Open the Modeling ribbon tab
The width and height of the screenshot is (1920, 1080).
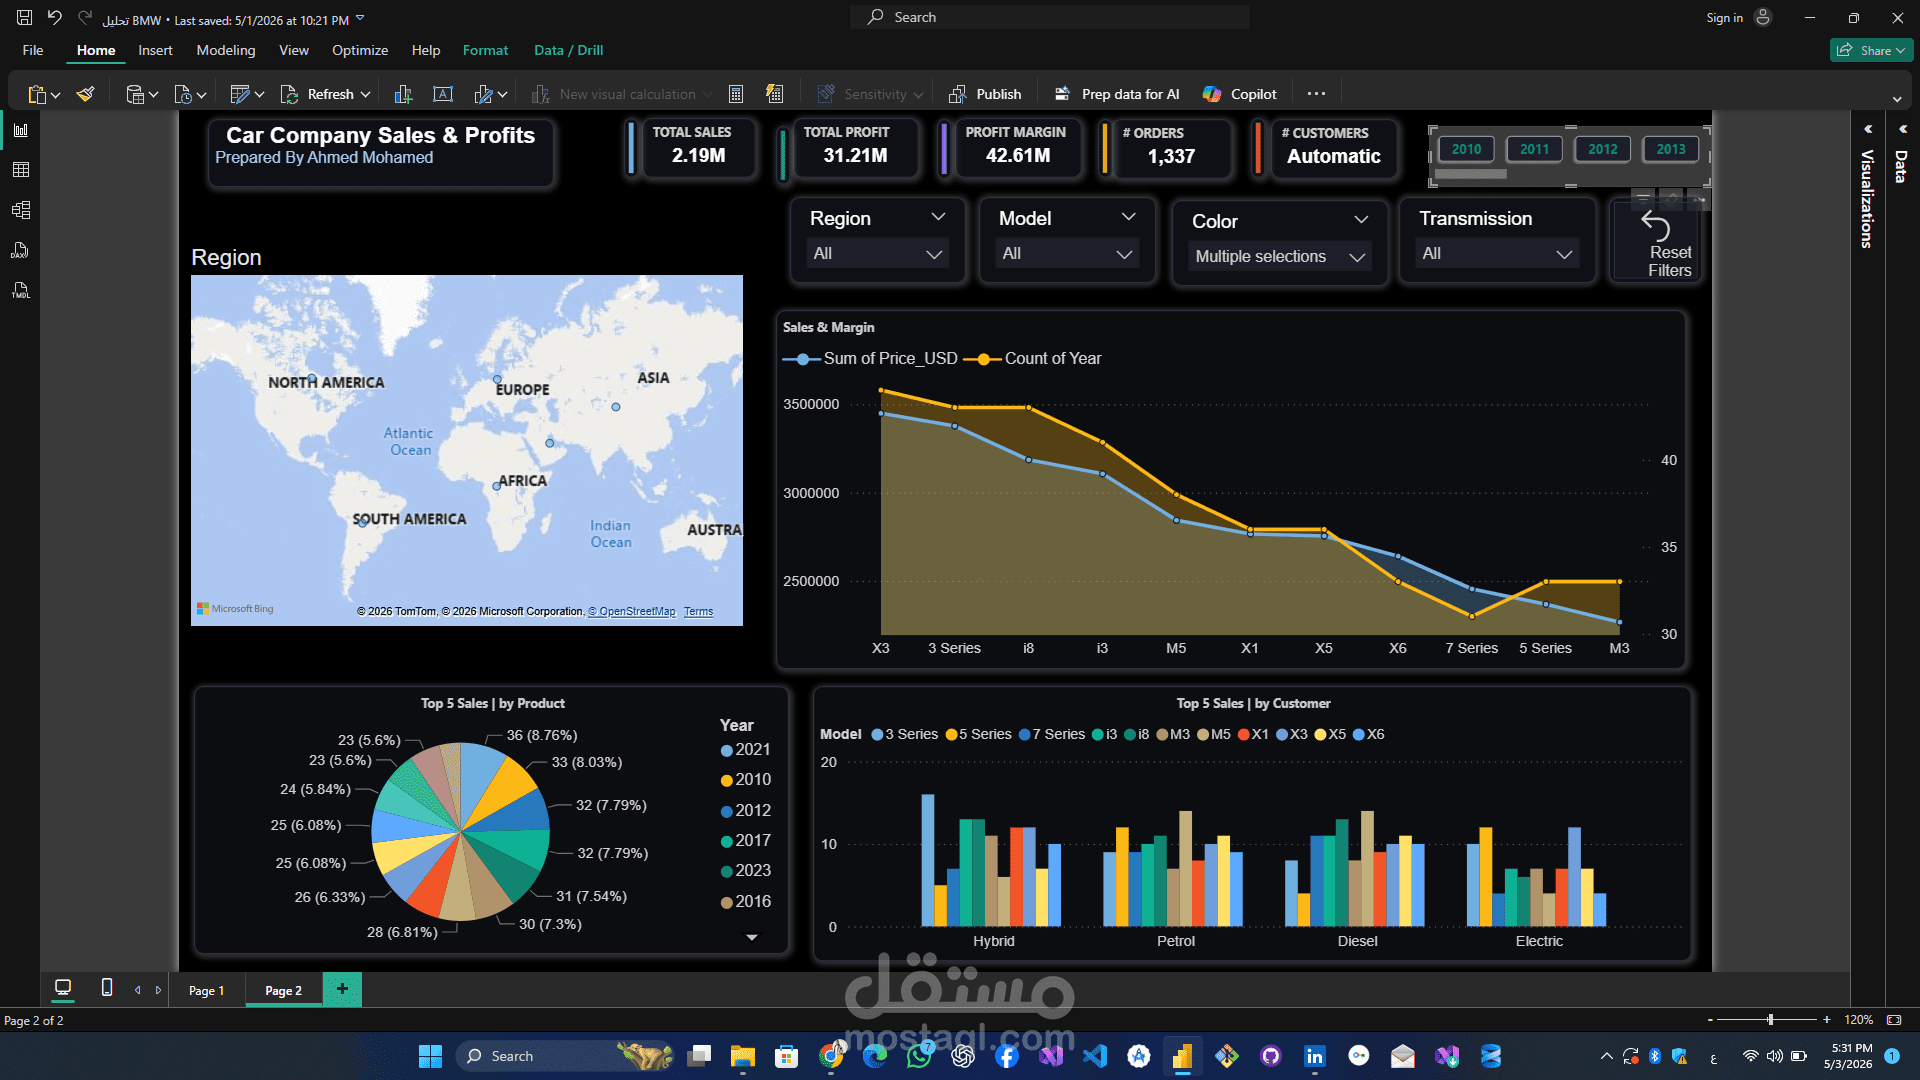(225, 50)
